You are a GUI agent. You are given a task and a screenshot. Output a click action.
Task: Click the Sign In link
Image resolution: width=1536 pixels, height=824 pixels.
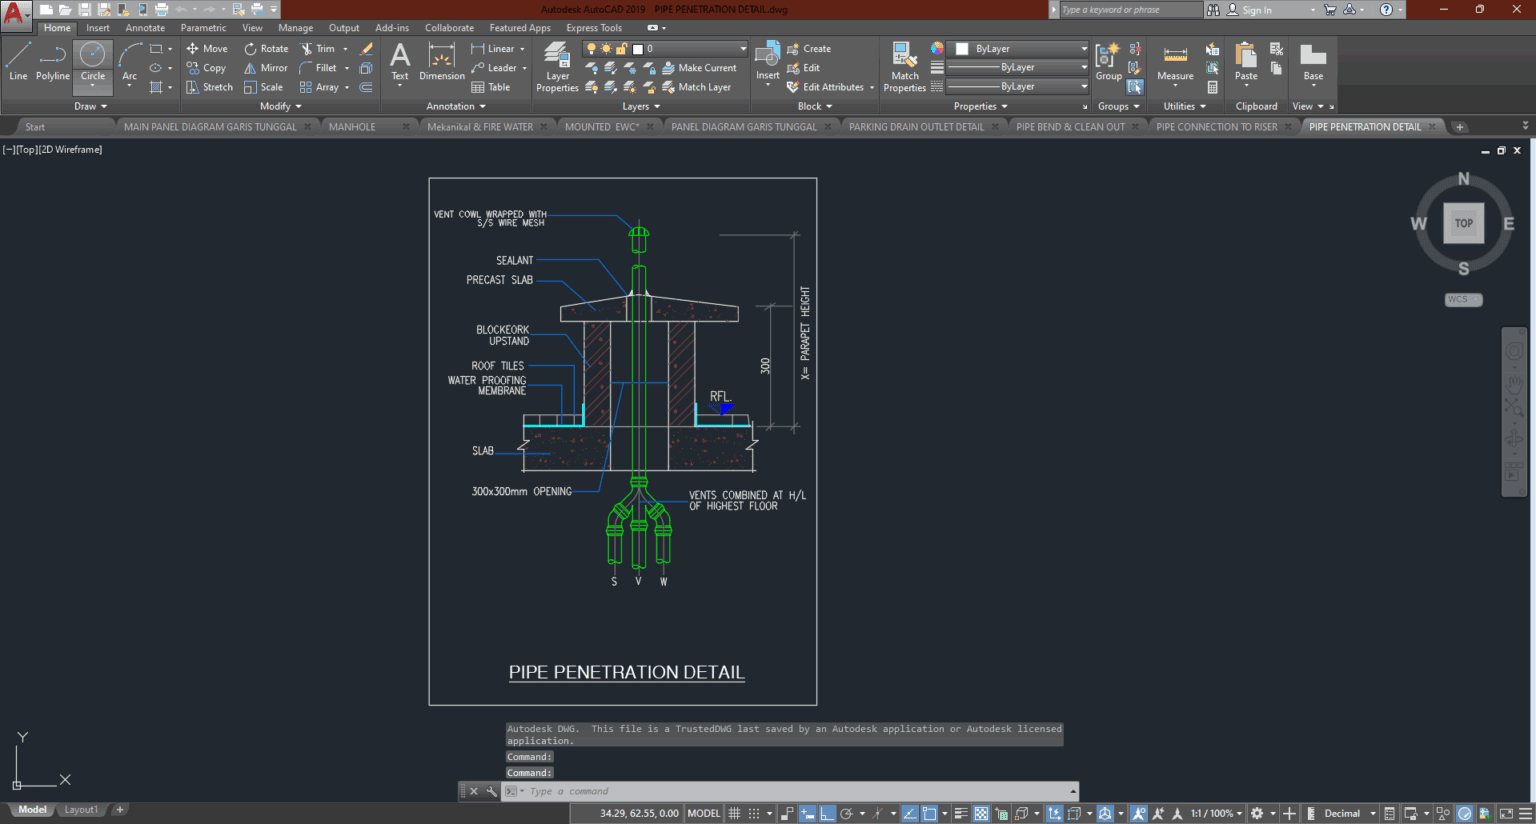[1259, 9]
